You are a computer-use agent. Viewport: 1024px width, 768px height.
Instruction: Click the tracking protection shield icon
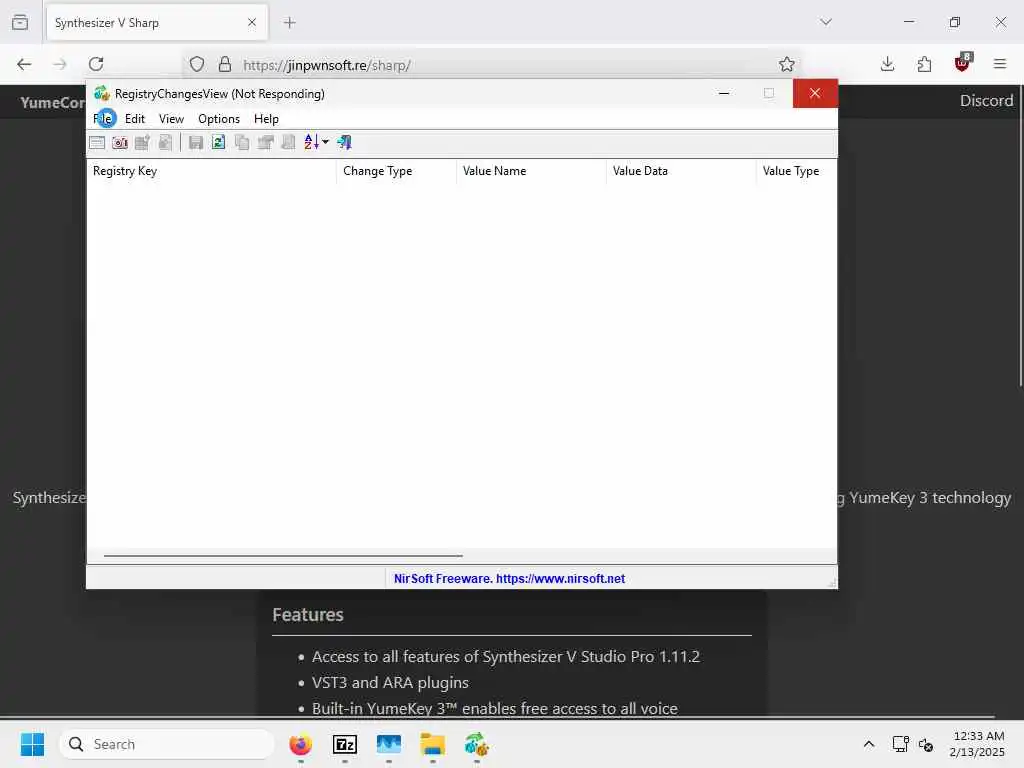click(197, 64)
